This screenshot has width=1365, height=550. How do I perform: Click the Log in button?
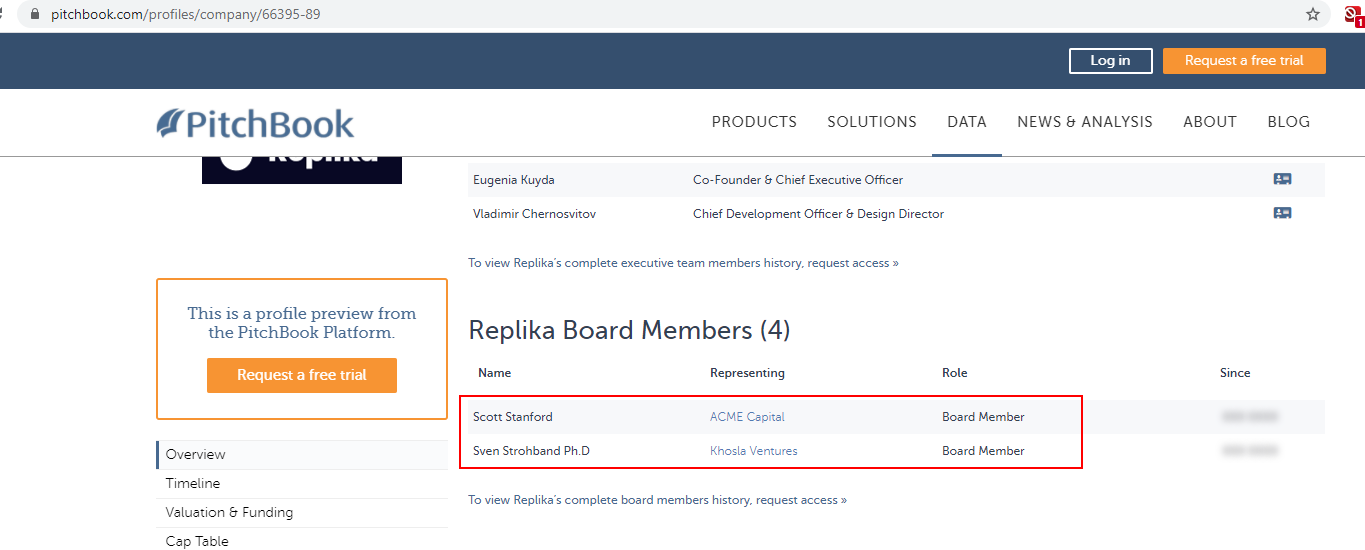tap(1110, 61)
